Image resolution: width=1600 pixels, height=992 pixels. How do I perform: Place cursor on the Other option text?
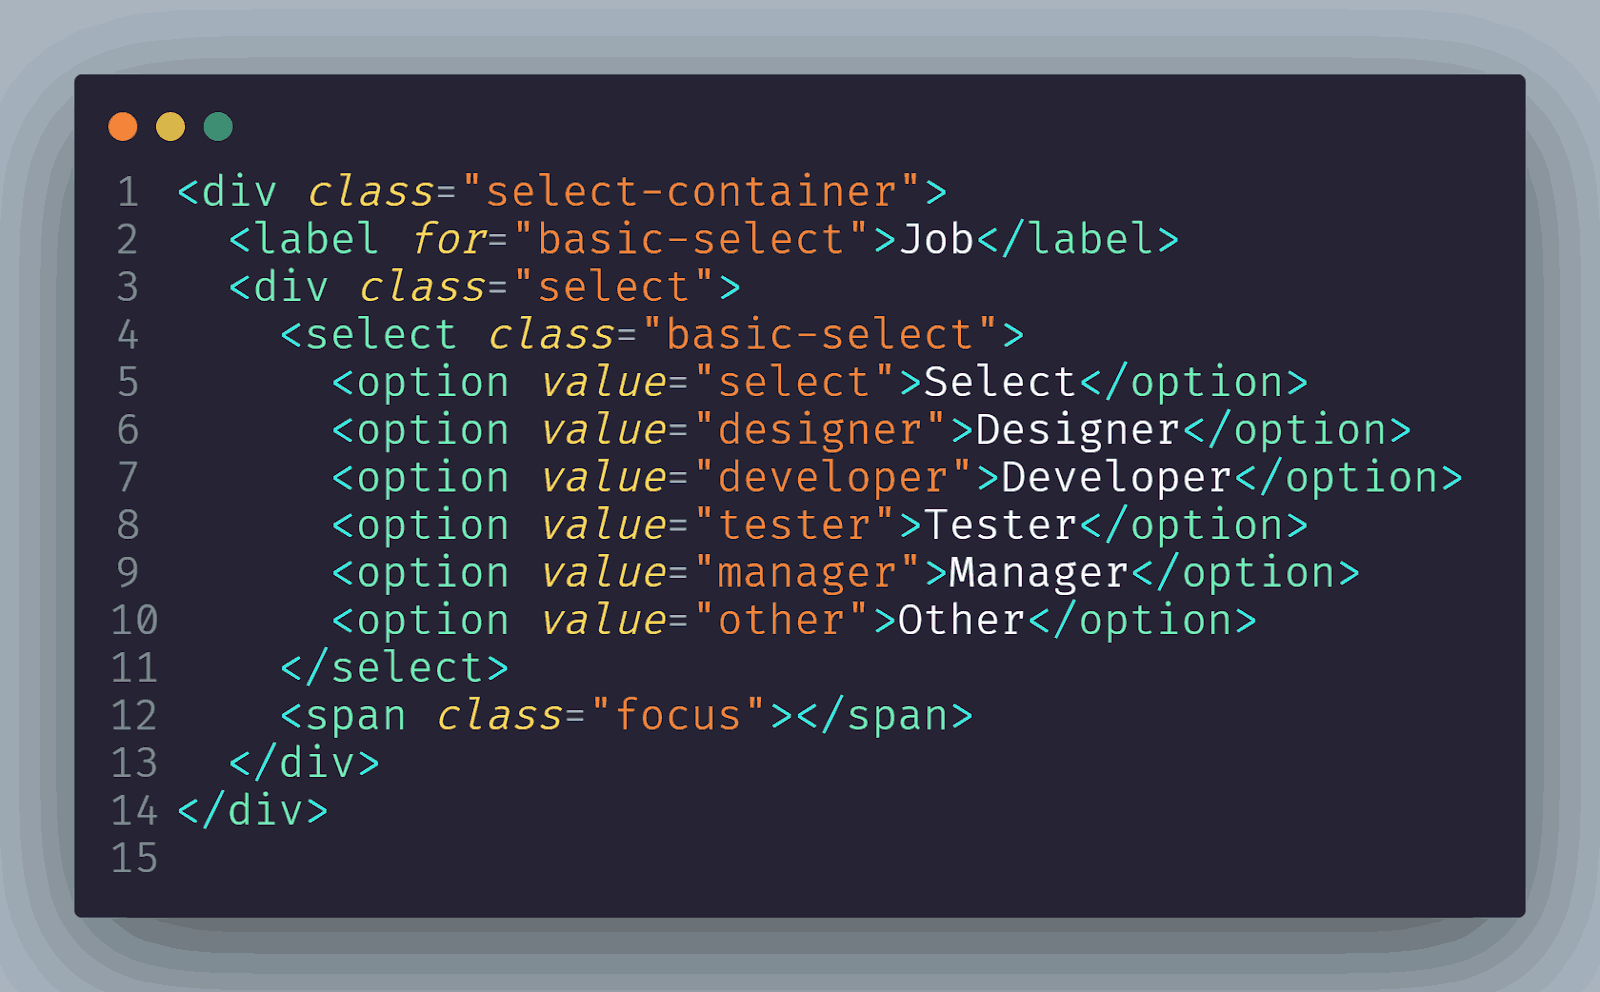961,621
